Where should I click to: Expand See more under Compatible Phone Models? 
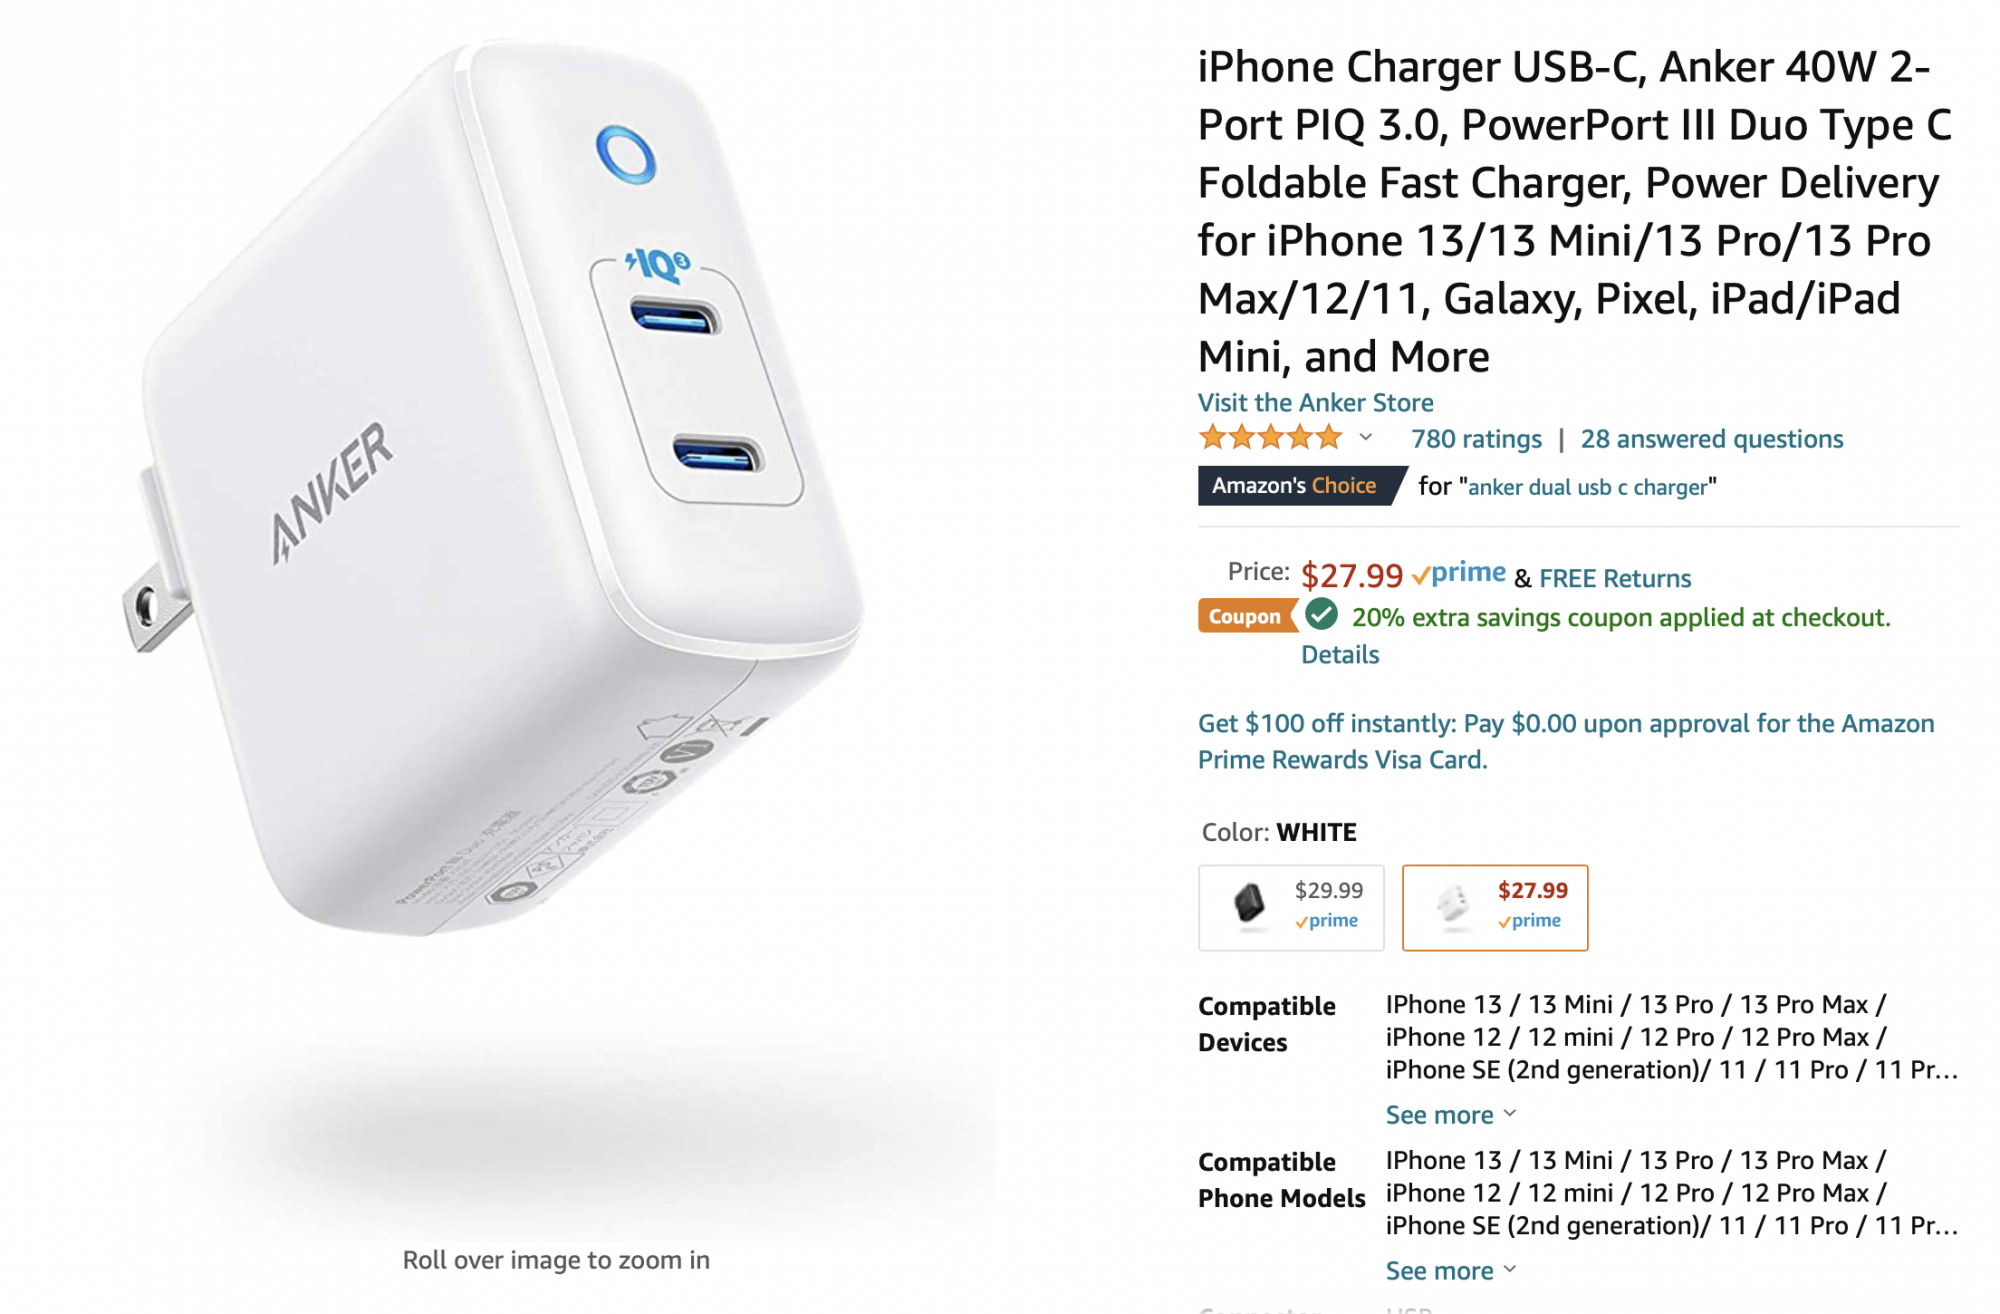[x=1451, y=1271]
